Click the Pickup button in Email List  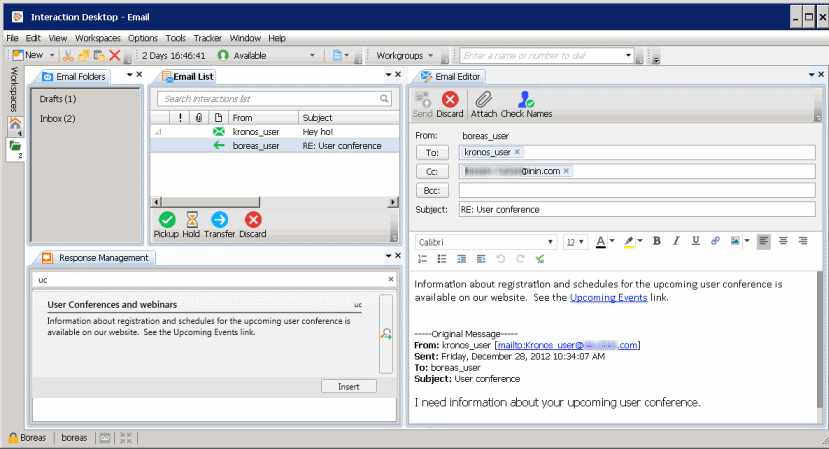(166, 220)
